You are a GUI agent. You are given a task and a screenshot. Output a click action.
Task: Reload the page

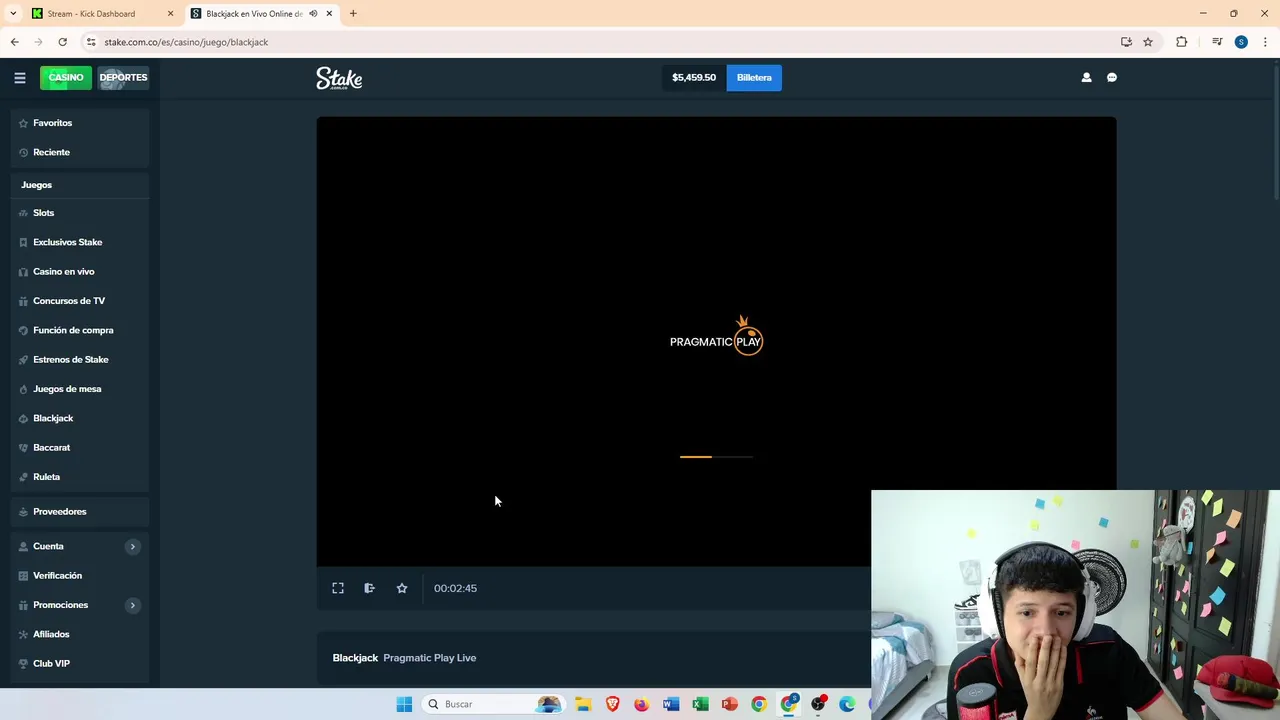62,42
